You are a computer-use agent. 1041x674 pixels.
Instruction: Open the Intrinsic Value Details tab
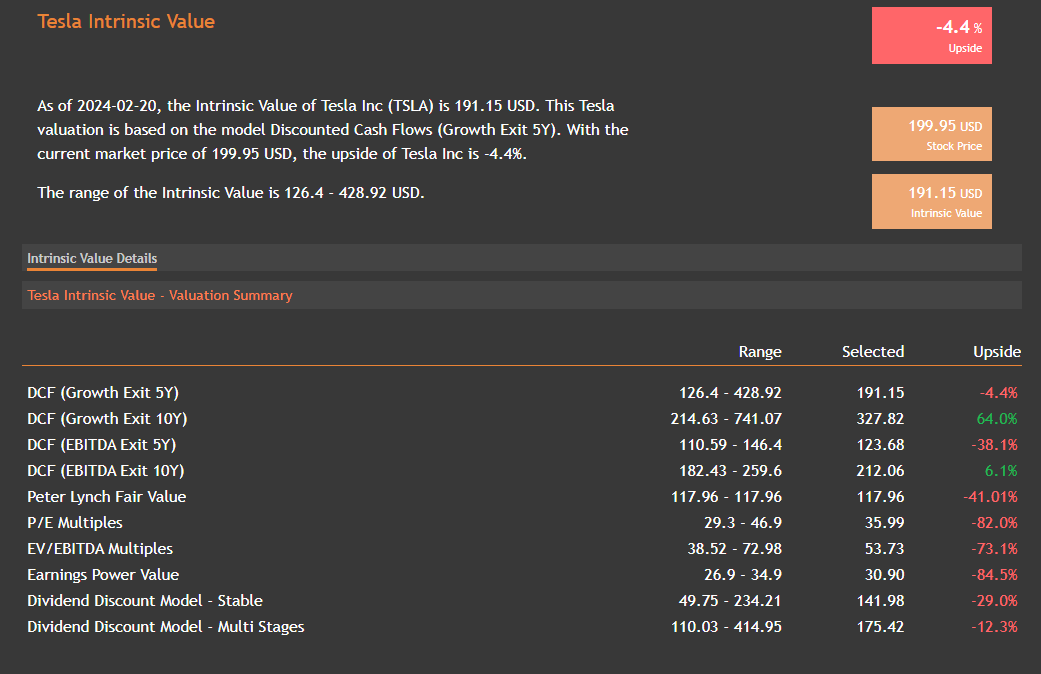click(x=92, y=259)
